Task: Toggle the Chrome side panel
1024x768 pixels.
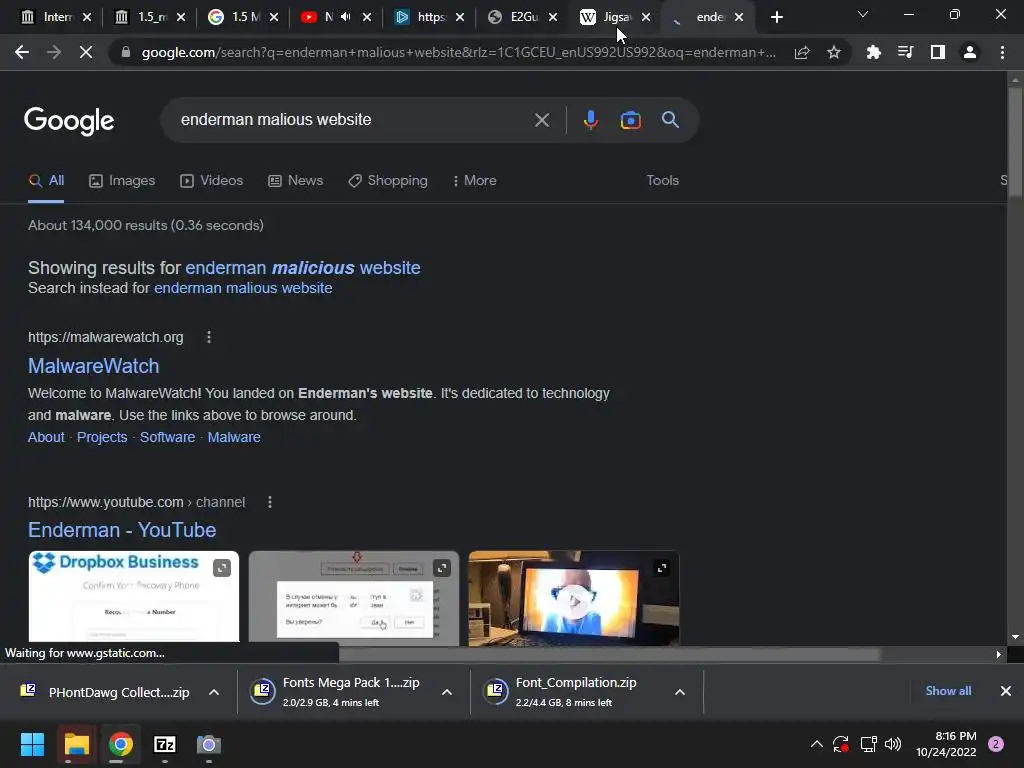Action: tap(938, 52)
